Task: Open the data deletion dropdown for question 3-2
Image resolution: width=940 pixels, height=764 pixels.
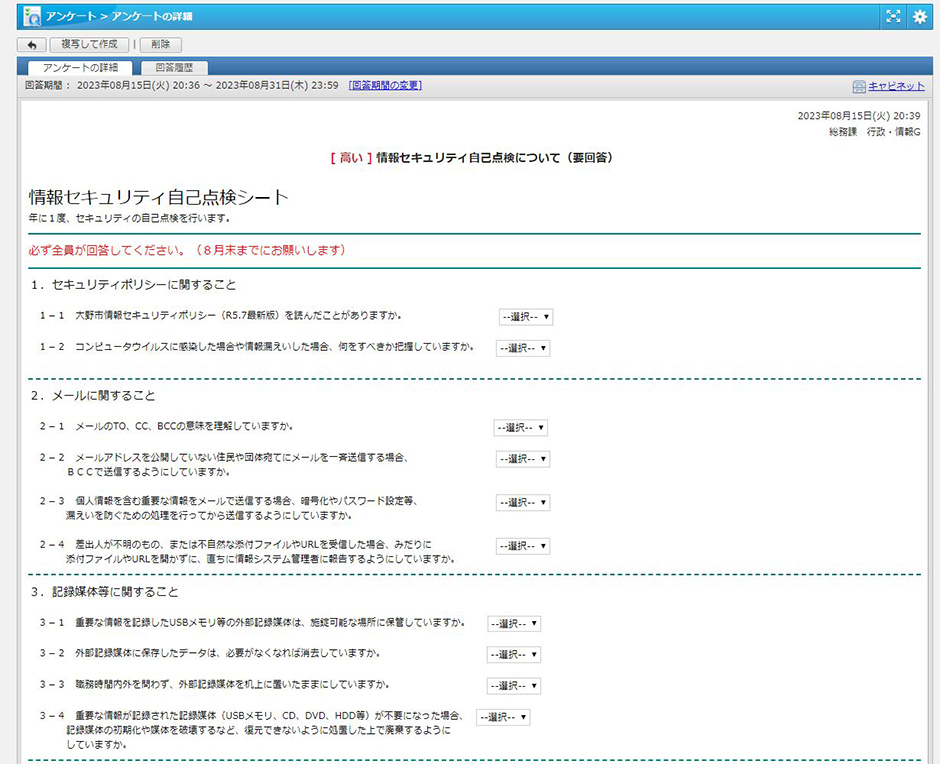Action: point(512,655)
